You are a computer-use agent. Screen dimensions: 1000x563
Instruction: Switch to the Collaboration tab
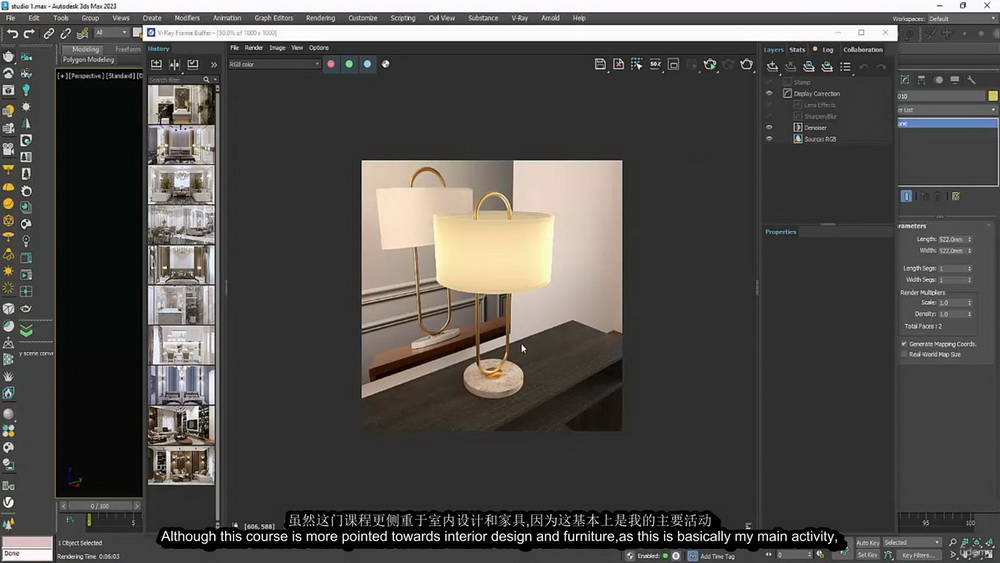click(863, 50)
